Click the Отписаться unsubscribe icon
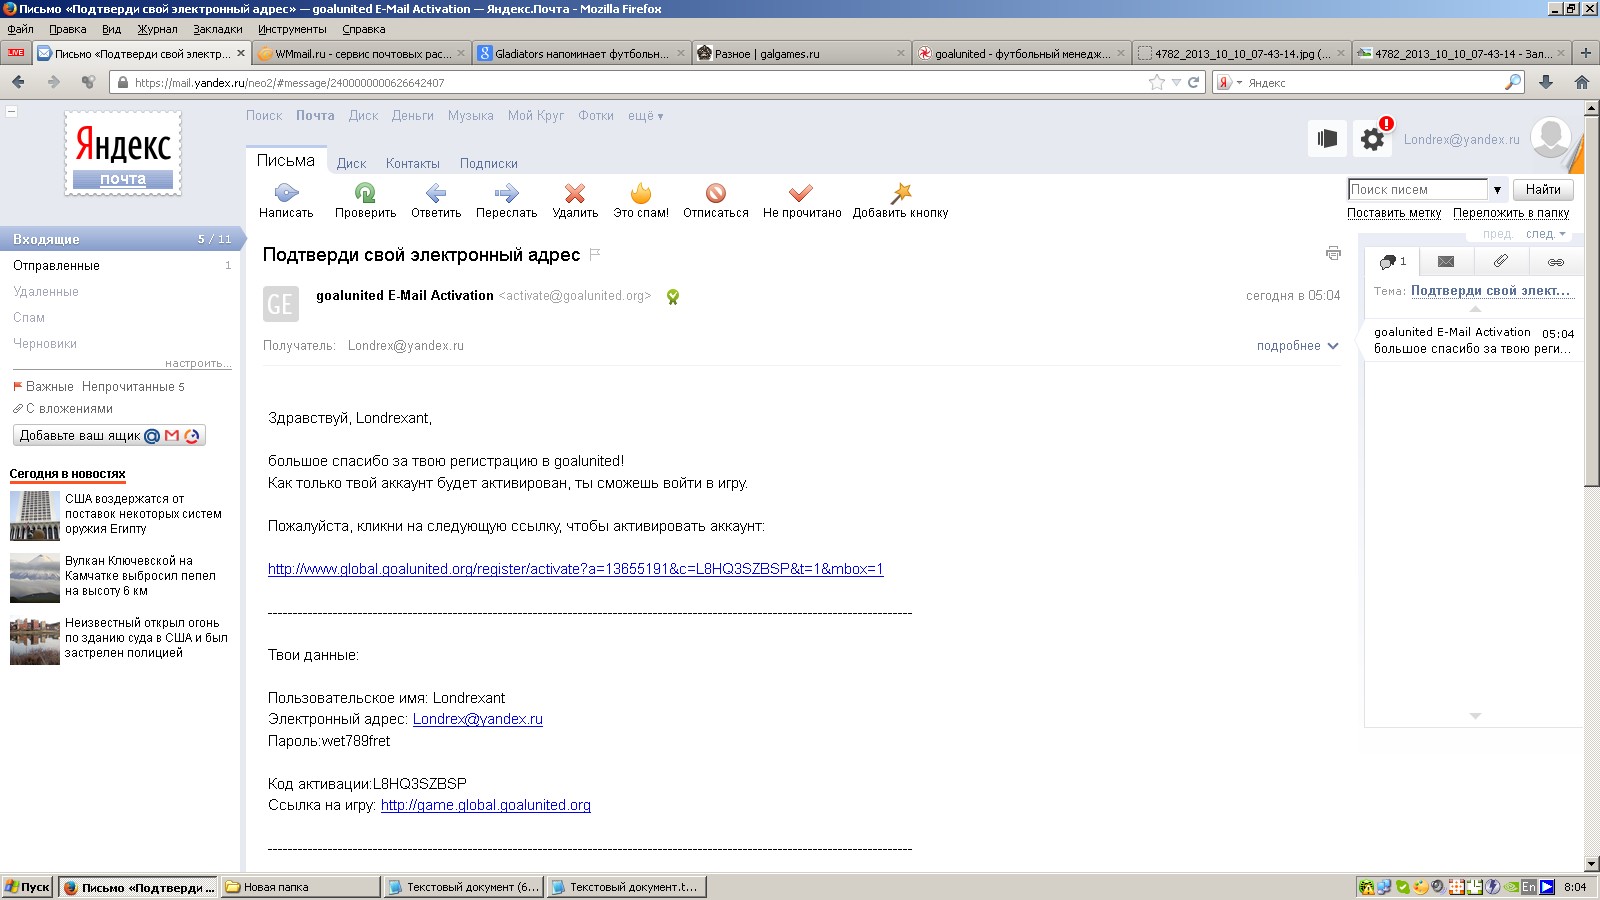The image size is (1600, 900). point(716,193)
